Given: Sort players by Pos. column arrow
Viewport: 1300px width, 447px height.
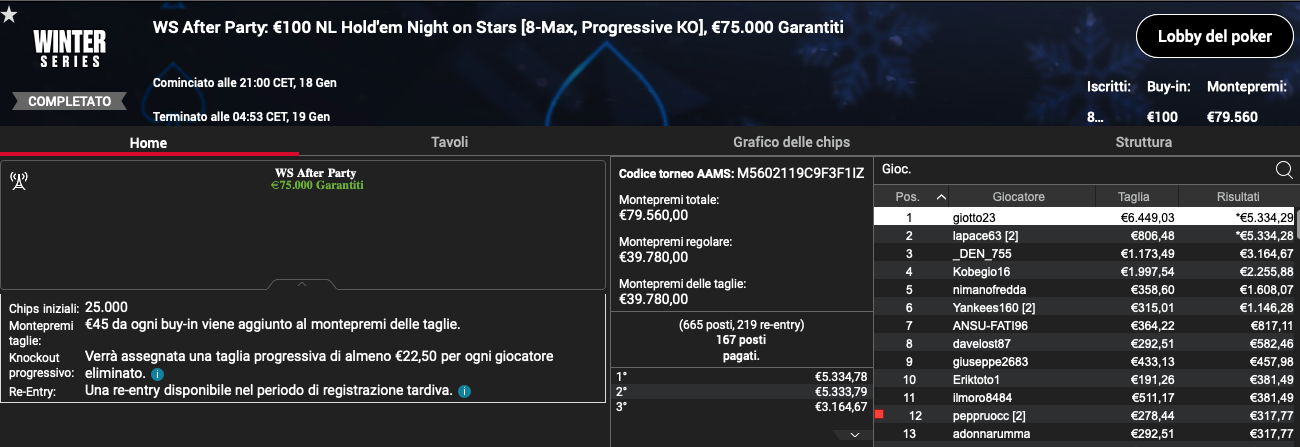Looking at the screenshot, I should pos(939,197).
